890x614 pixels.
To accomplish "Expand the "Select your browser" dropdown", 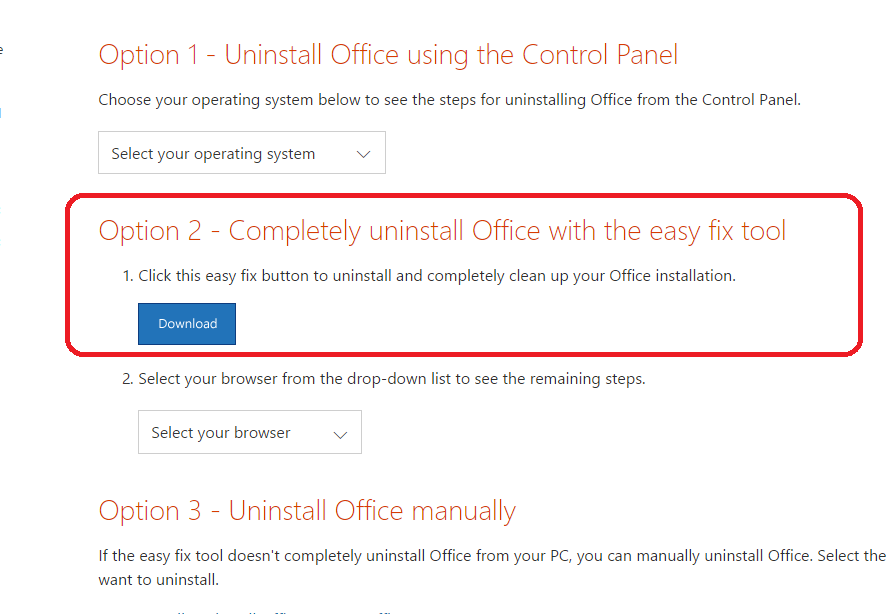I will [249, 433].
